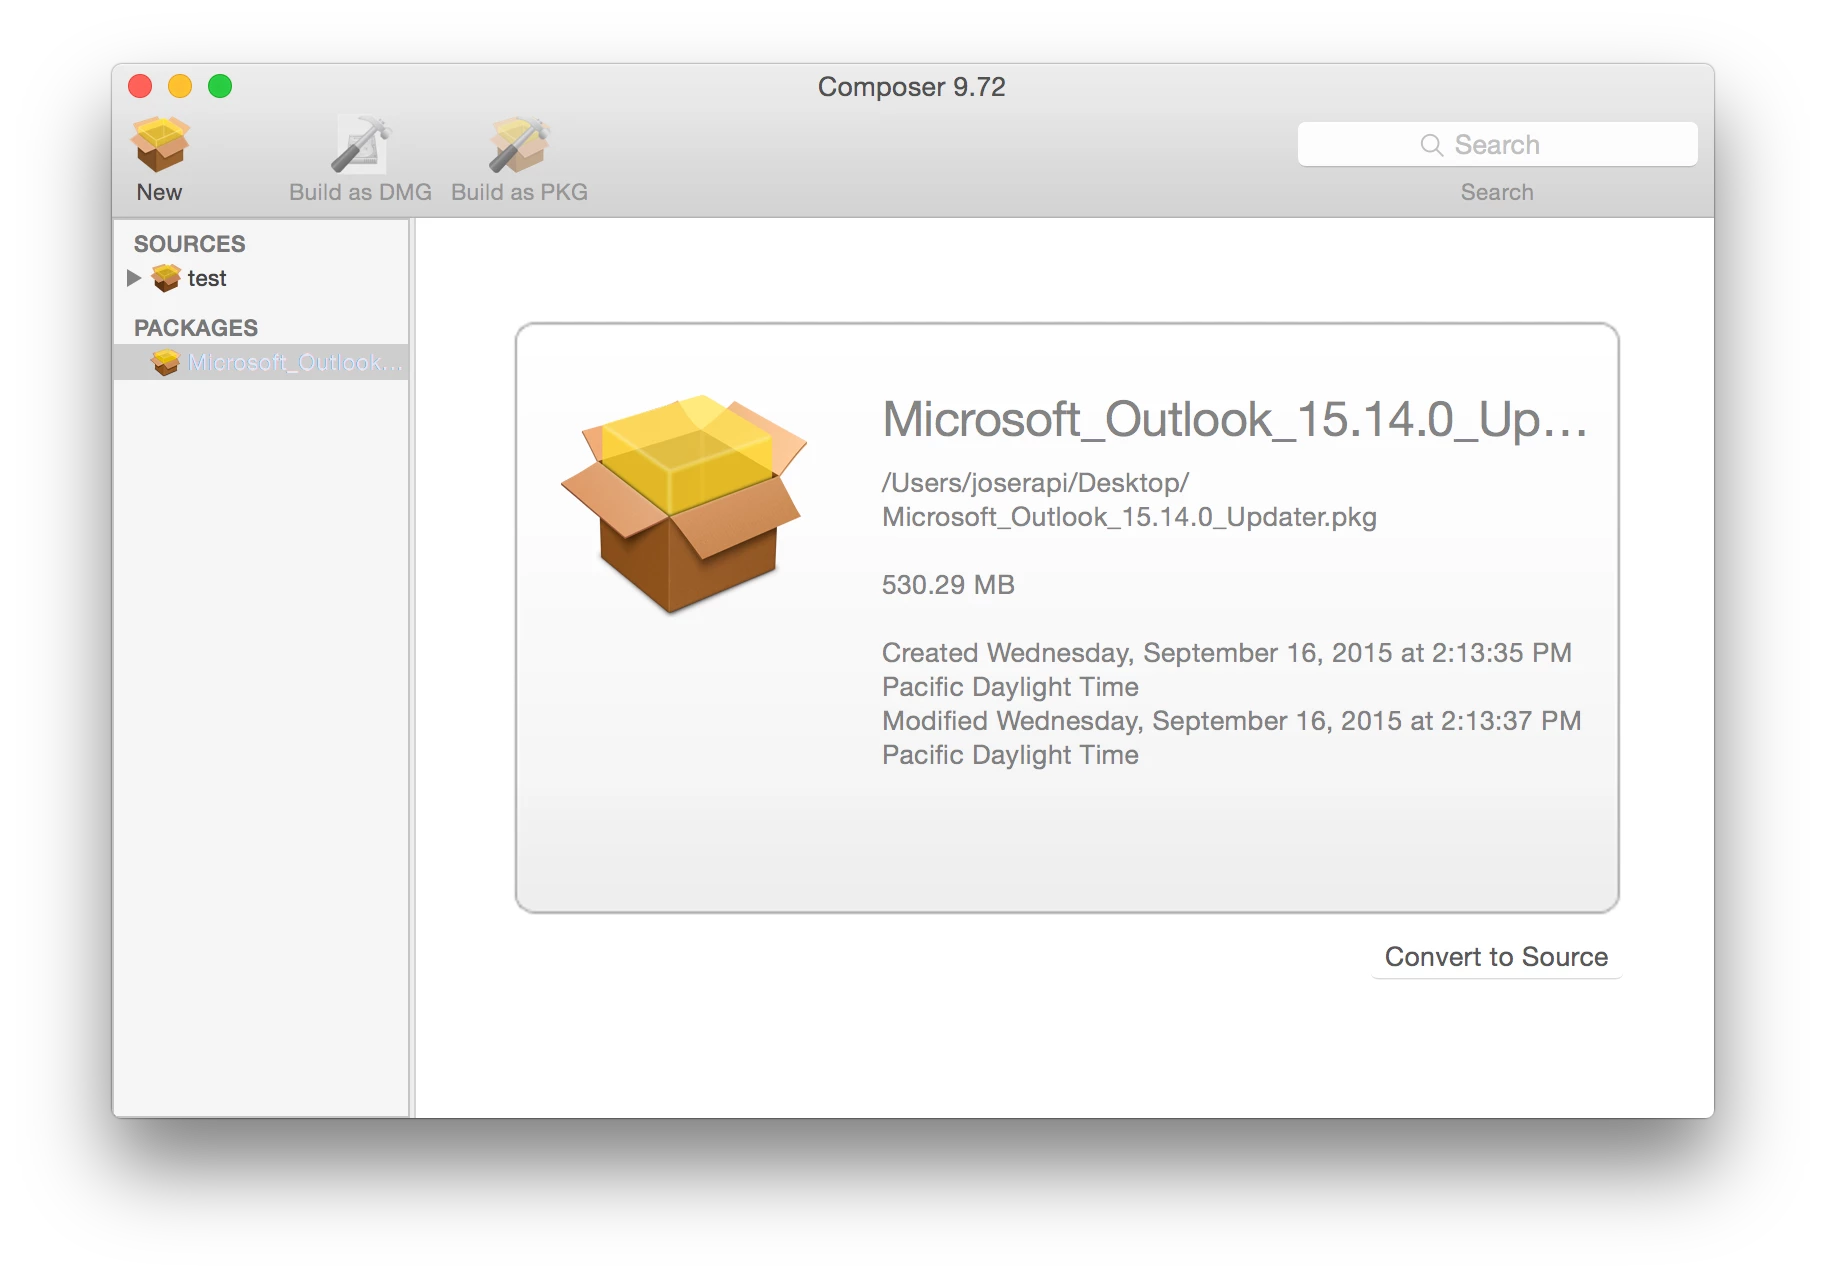Click the SOURCES sidebar heading
This screenshot has height=1278, width=1826.
tap(189, 244)
